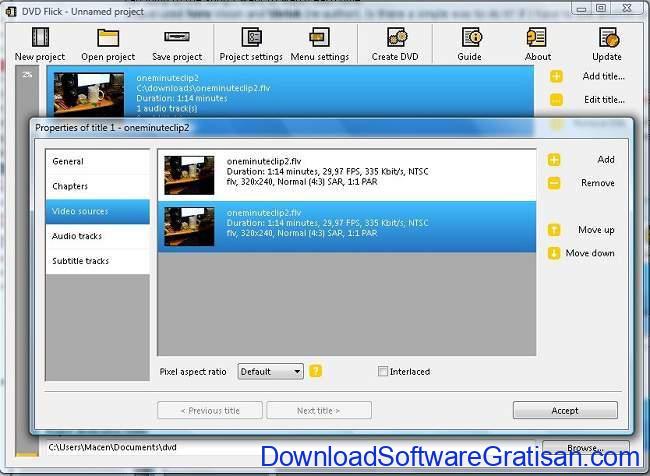Click the yellow plus icon beside Add title
This screenshot has height=476, width=650.
tap(556, 76)
